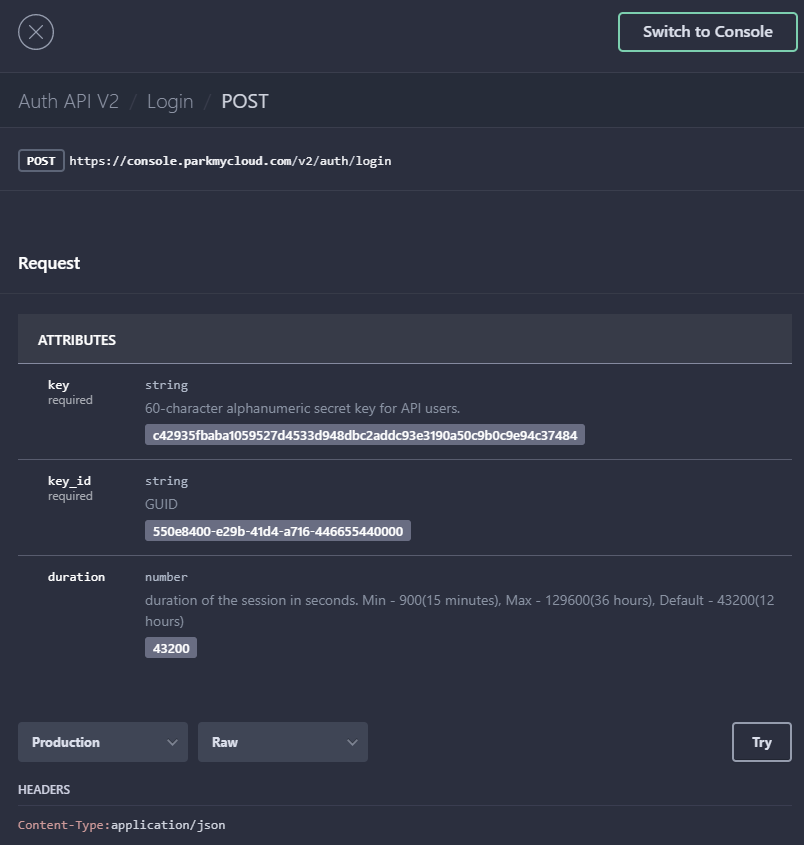Select the POST breadcrumb item
The height and width of the screenshot is (845, 804).
pyautogui.click(x=244, y=101)
